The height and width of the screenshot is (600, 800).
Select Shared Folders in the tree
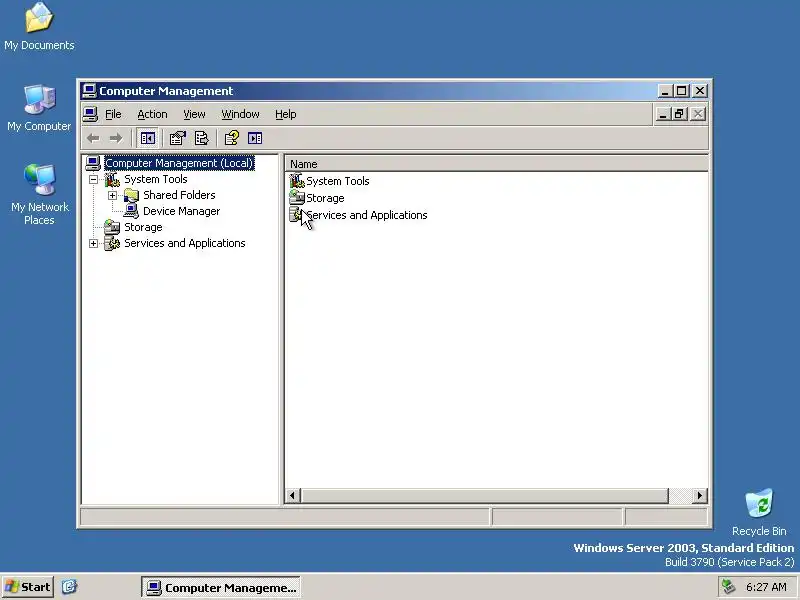tap(179, 195)
